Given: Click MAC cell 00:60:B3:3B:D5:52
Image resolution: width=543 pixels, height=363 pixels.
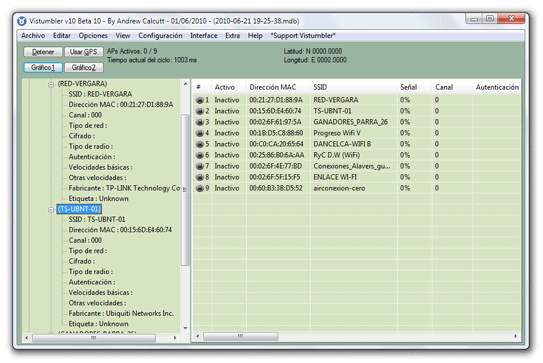Looking at the screenshot, I should (276, 188).
